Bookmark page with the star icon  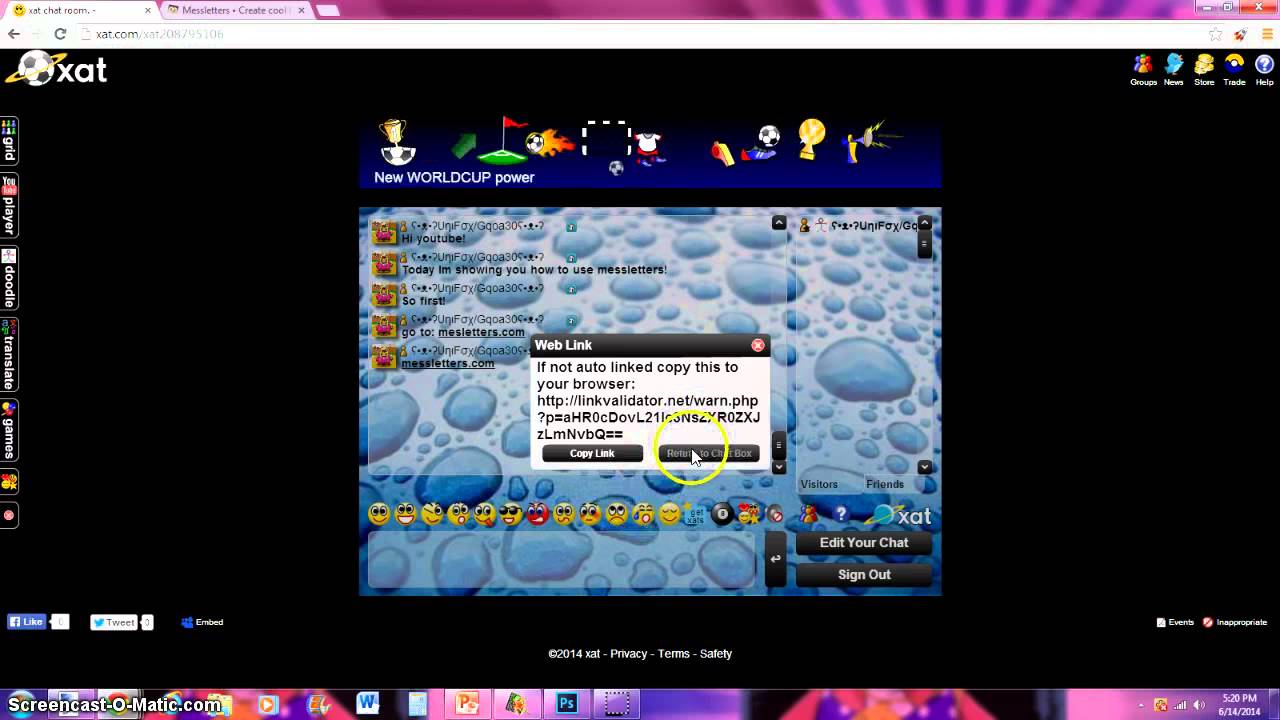(x=1216, y=34)
